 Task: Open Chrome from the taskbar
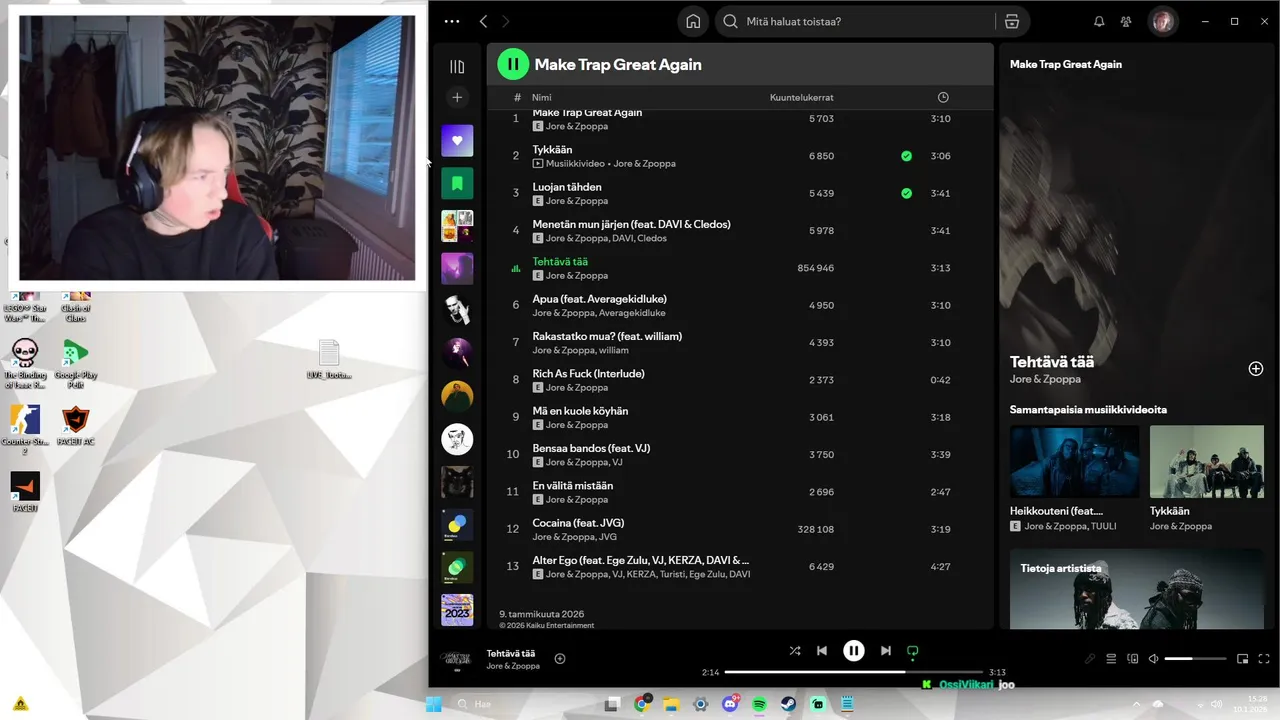(642, 704)
